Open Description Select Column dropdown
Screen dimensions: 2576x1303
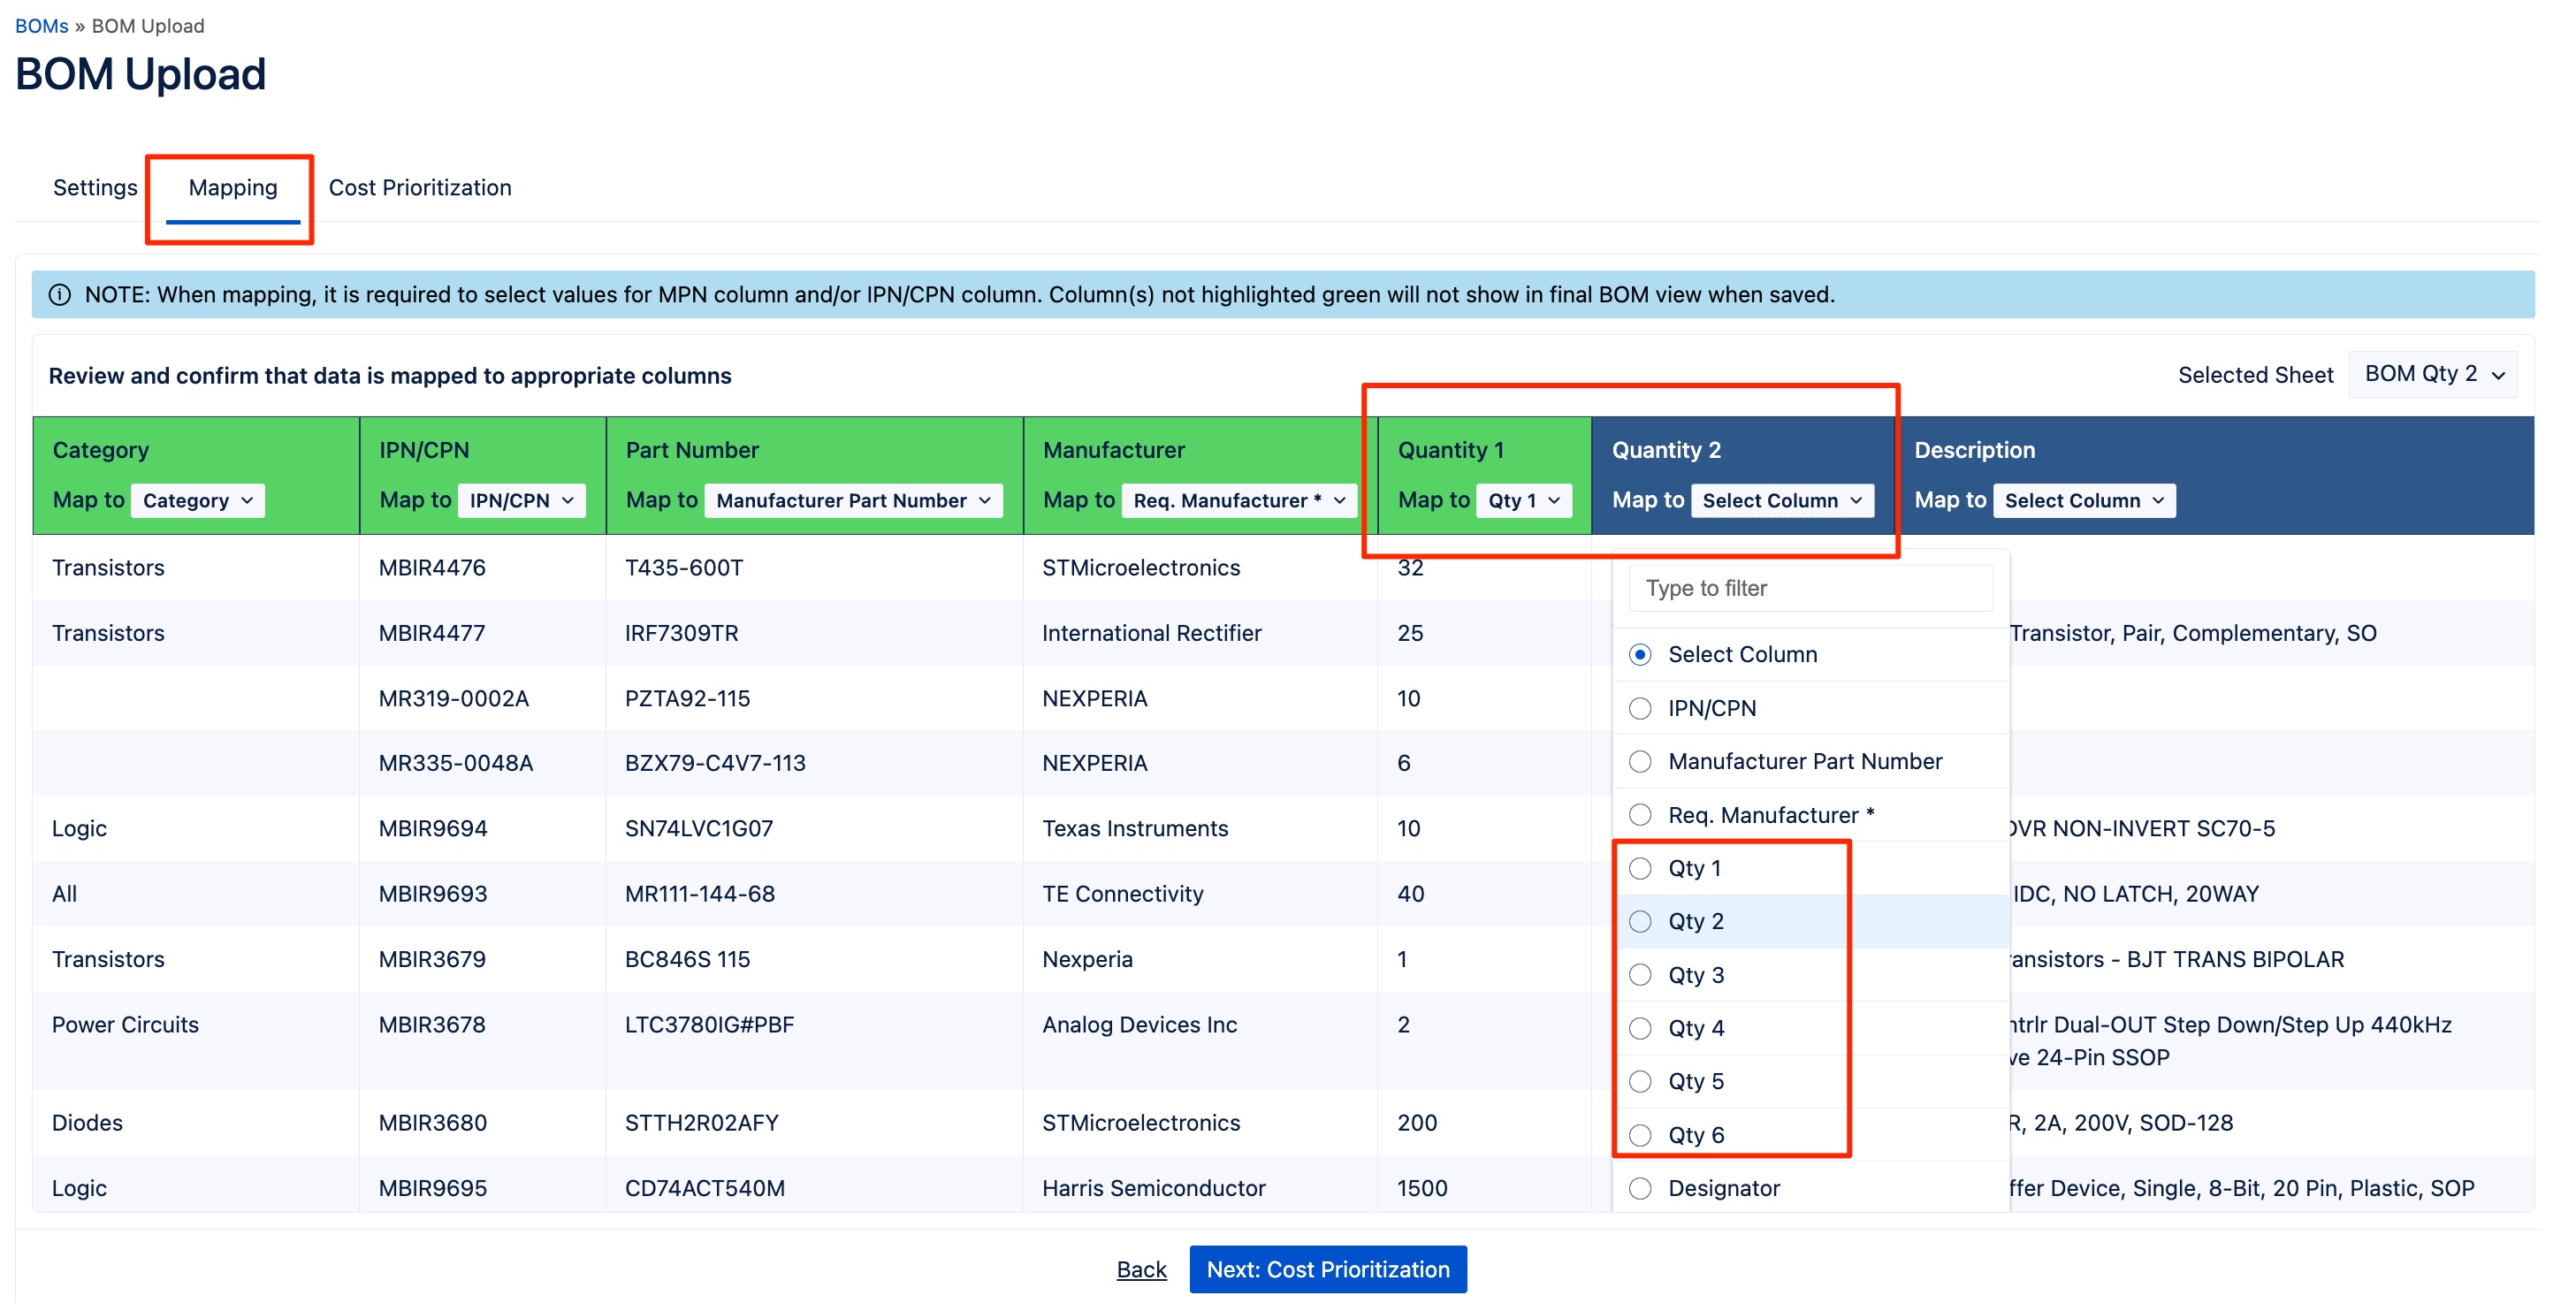(2084, 500)
